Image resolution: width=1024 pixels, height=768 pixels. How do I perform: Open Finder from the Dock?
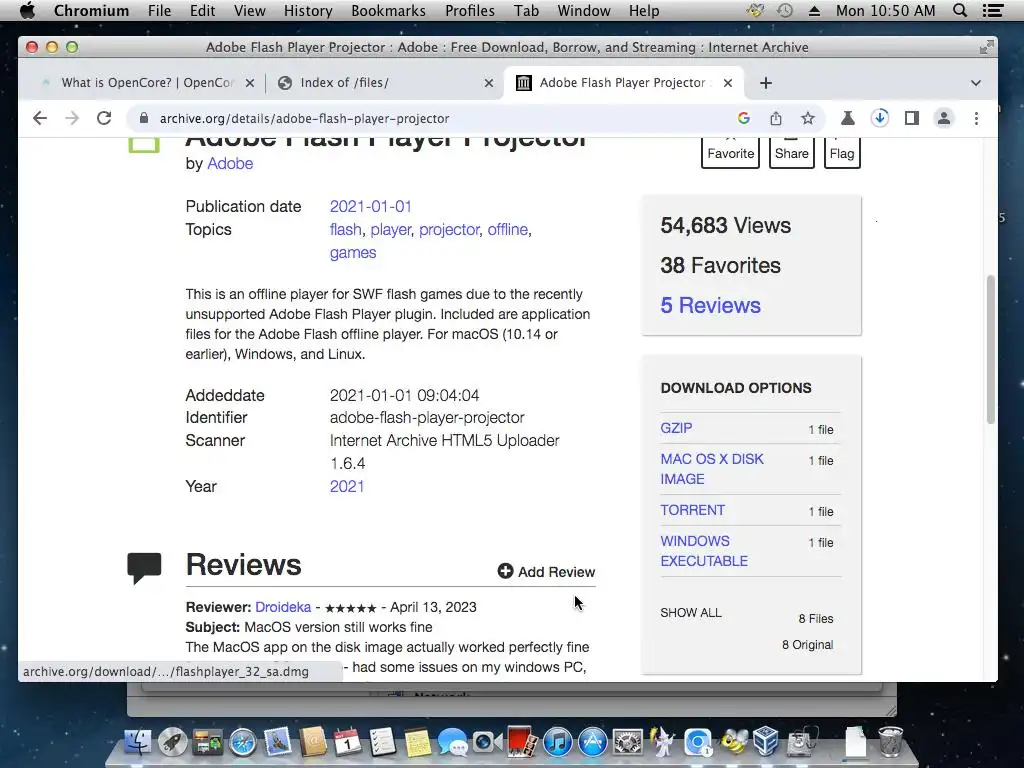click(x=138, y=742)
